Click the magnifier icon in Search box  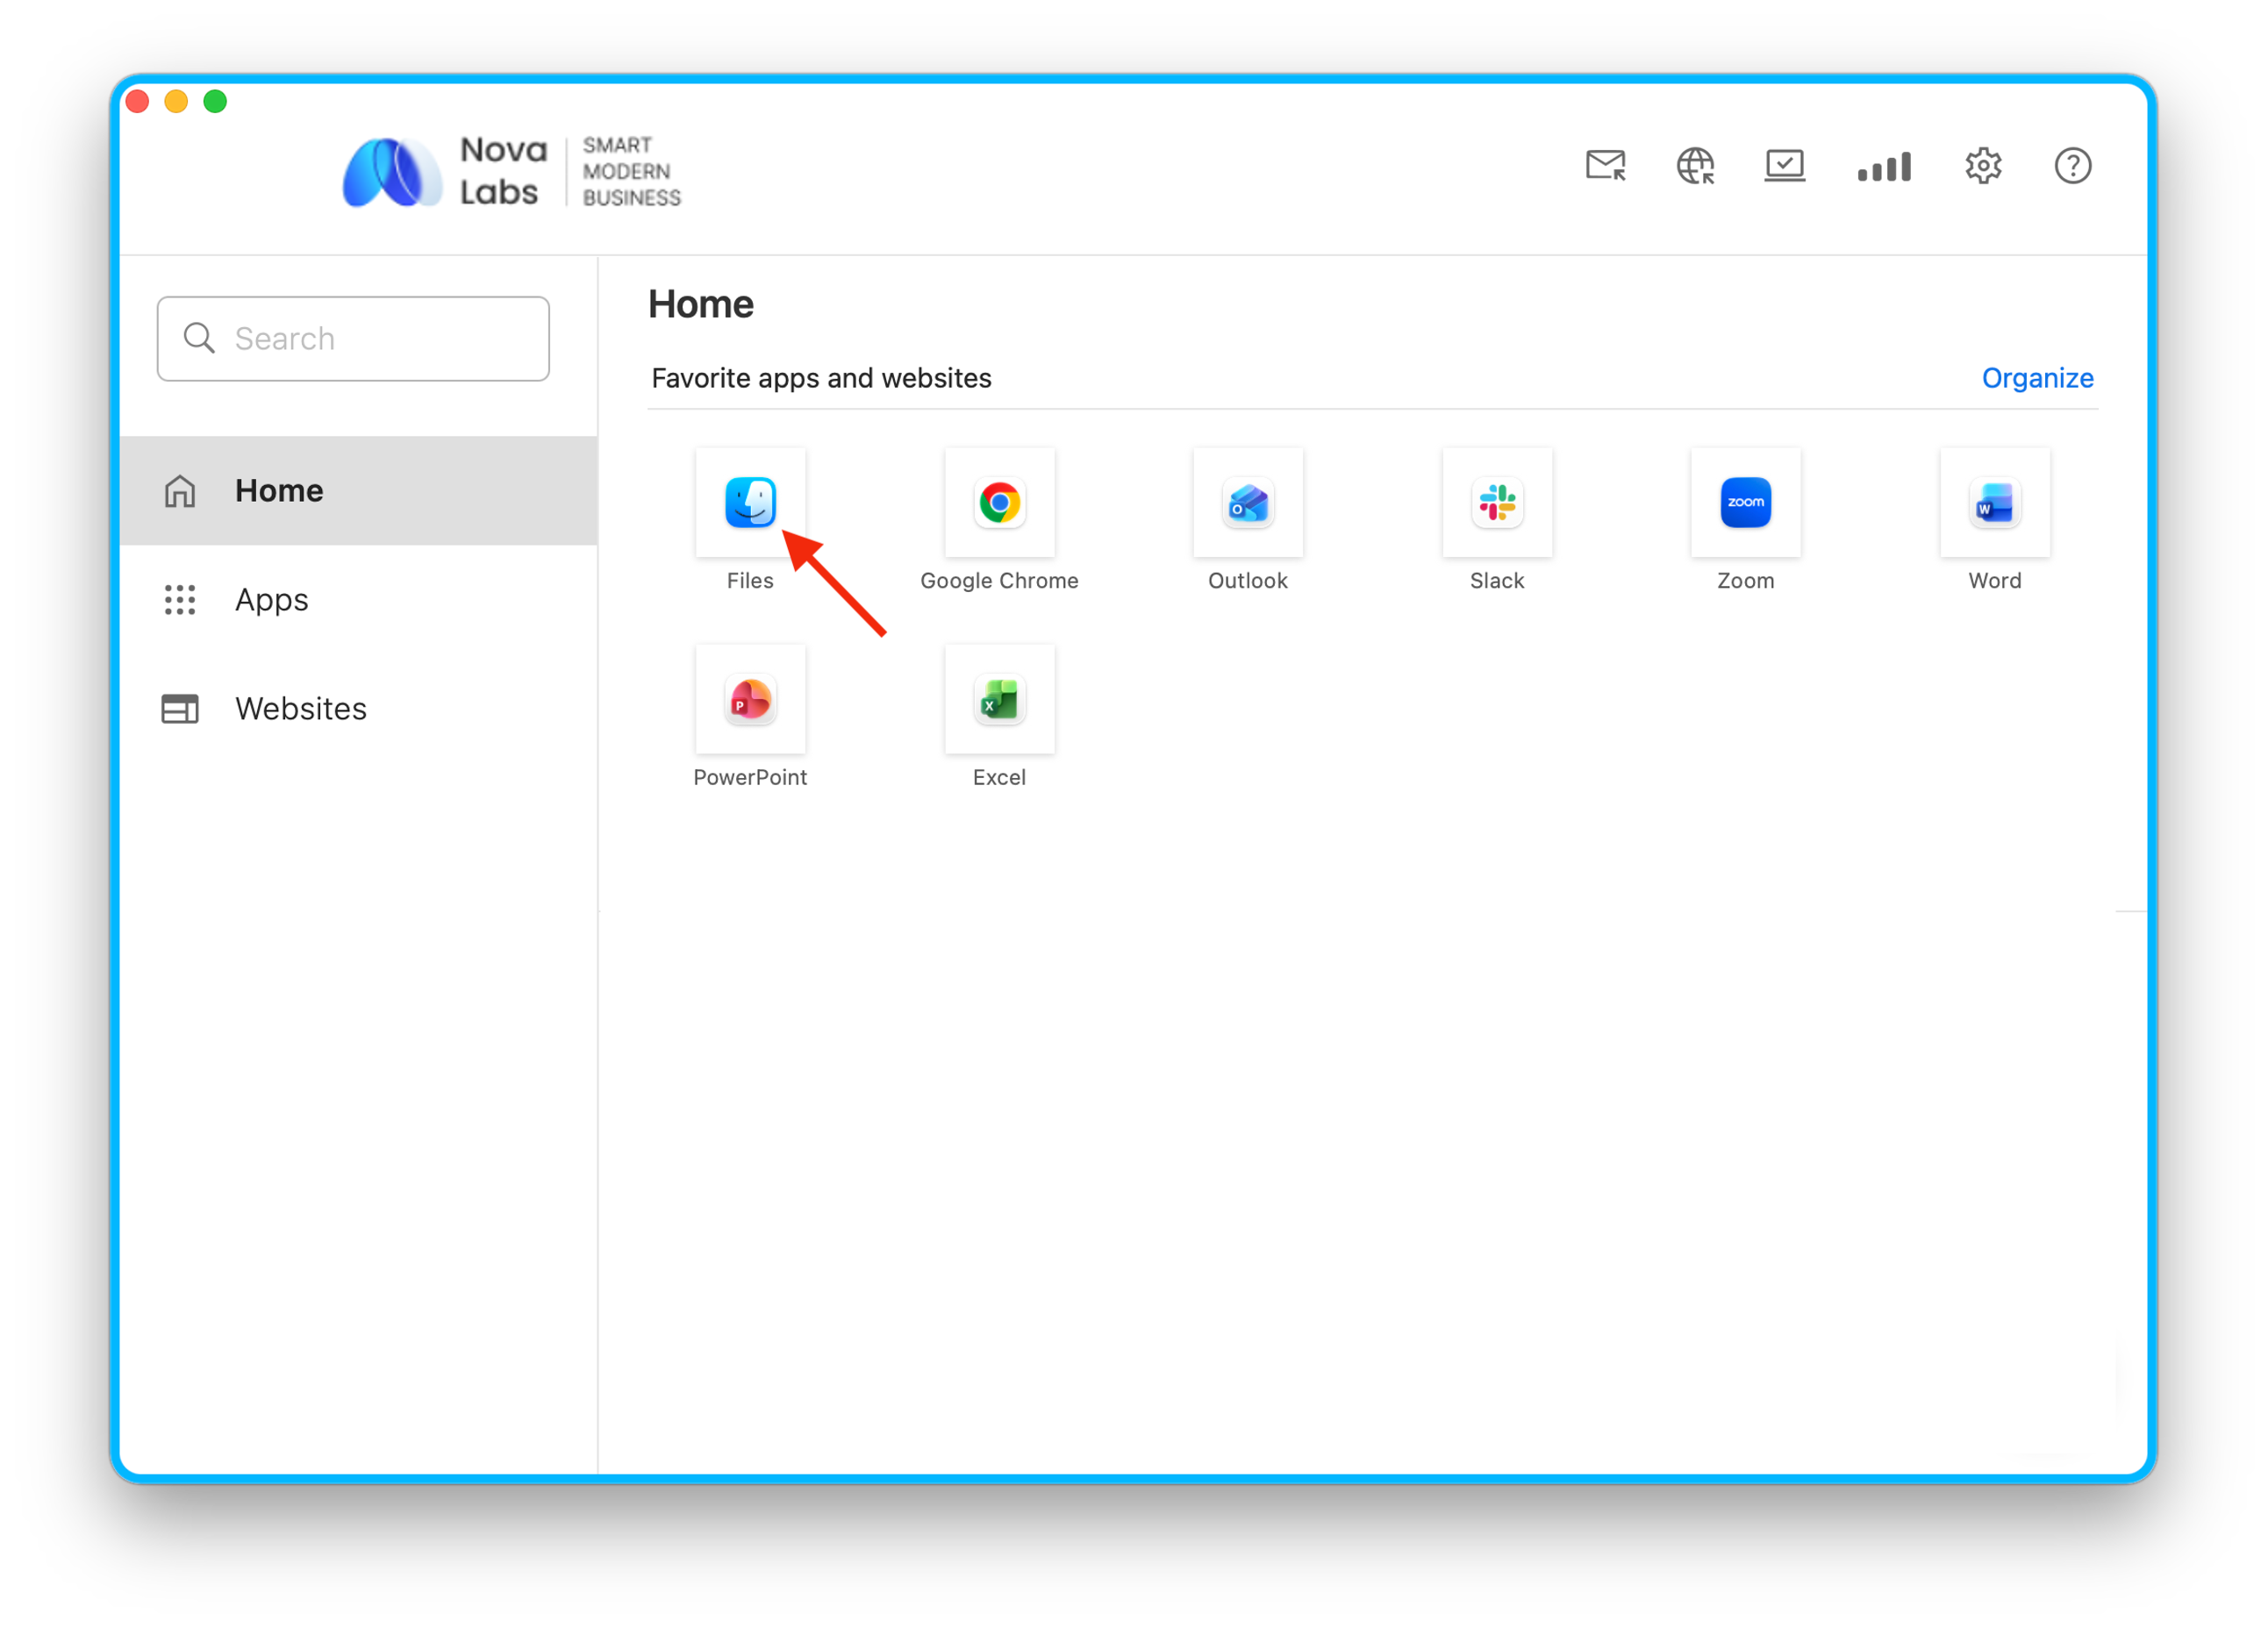coord(199,338)
